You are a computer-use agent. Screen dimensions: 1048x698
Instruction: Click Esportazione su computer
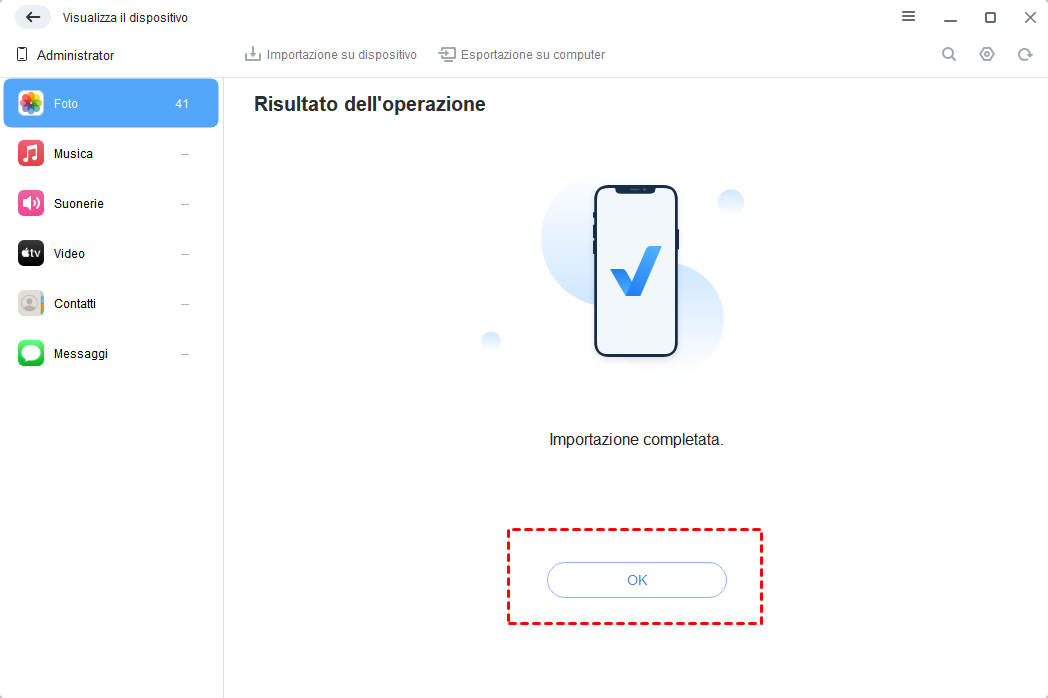(x=522, y=54)
